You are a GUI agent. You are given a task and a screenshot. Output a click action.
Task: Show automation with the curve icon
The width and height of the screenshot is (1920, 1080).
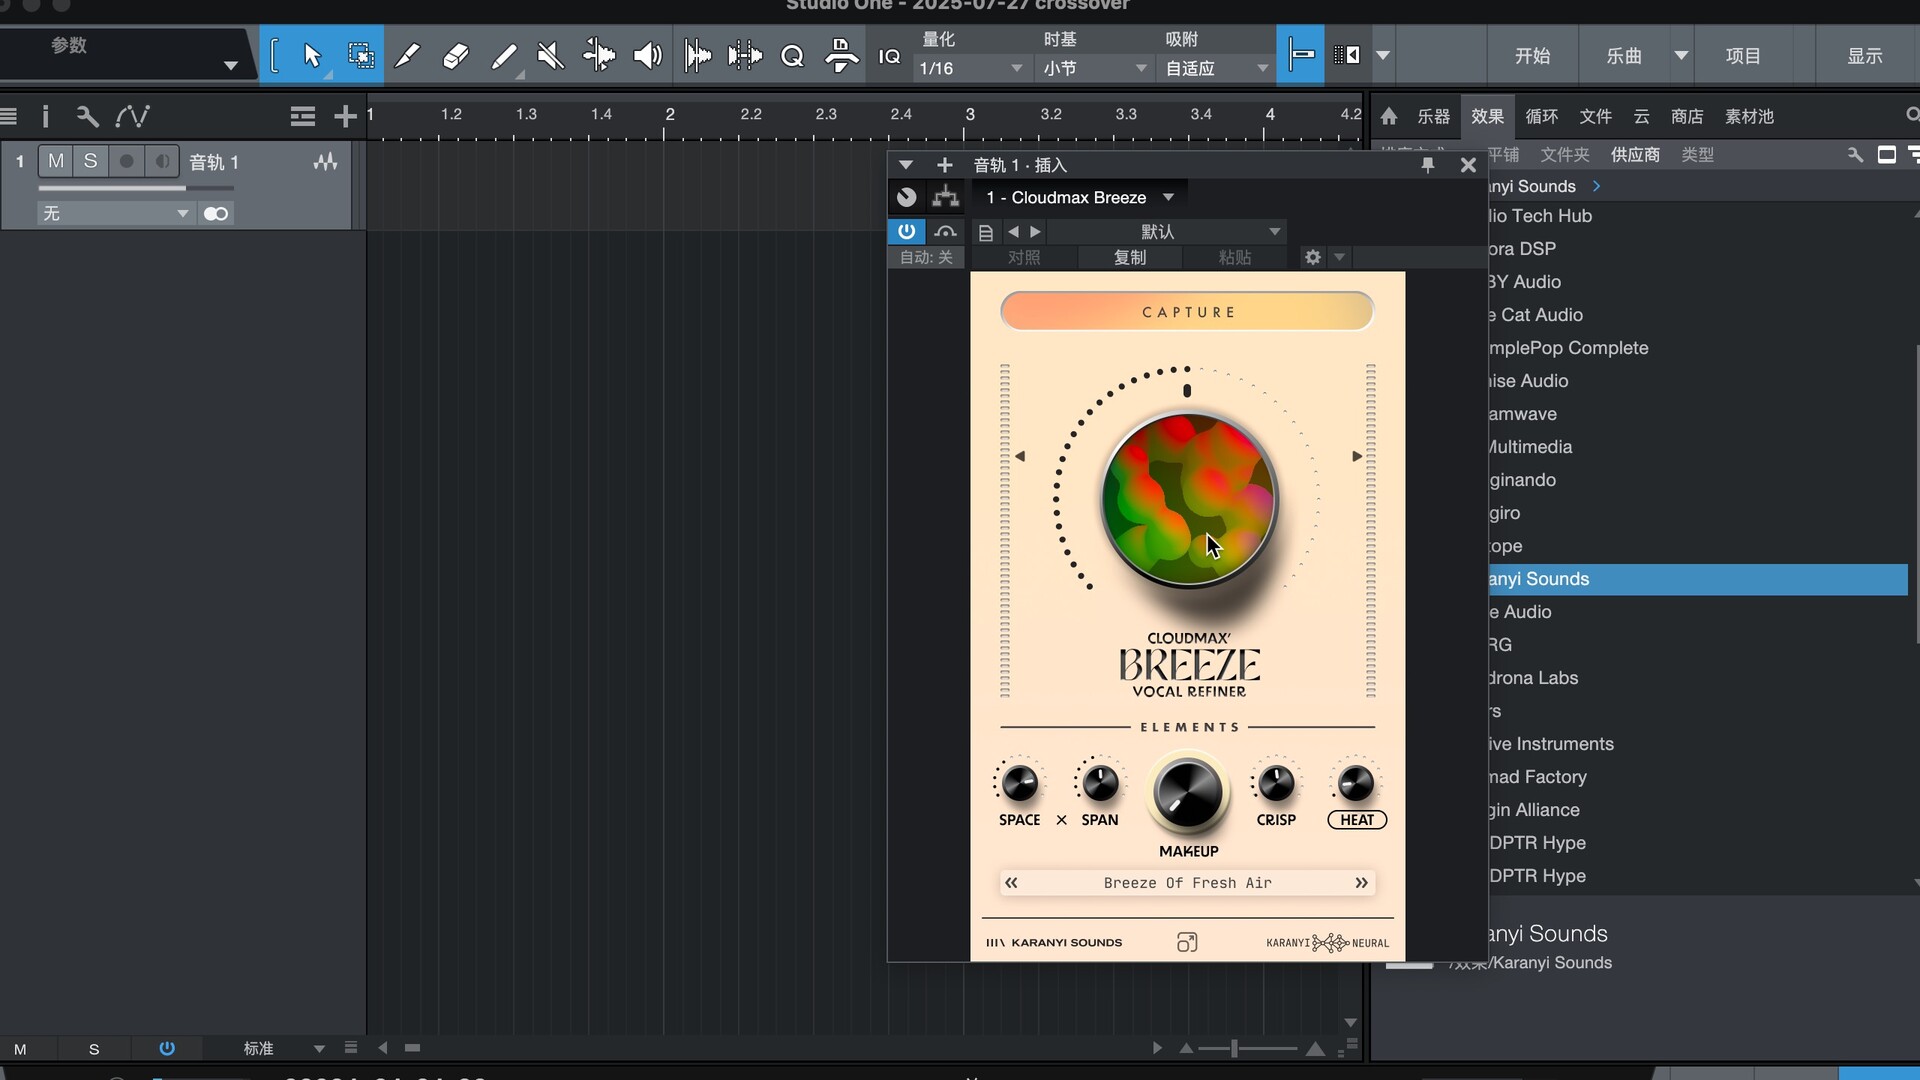[132, 117]
